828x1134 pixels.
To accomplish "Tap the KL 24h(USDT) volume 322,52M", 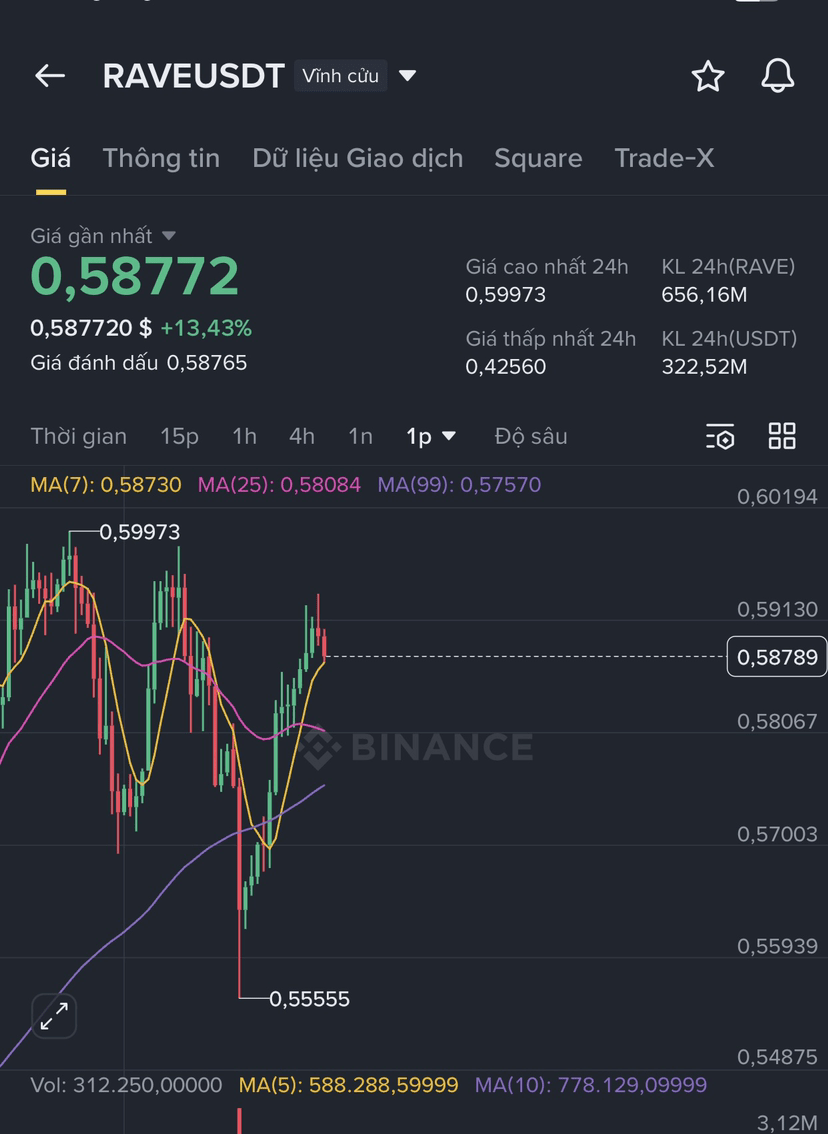I will (x=704, y=367).
